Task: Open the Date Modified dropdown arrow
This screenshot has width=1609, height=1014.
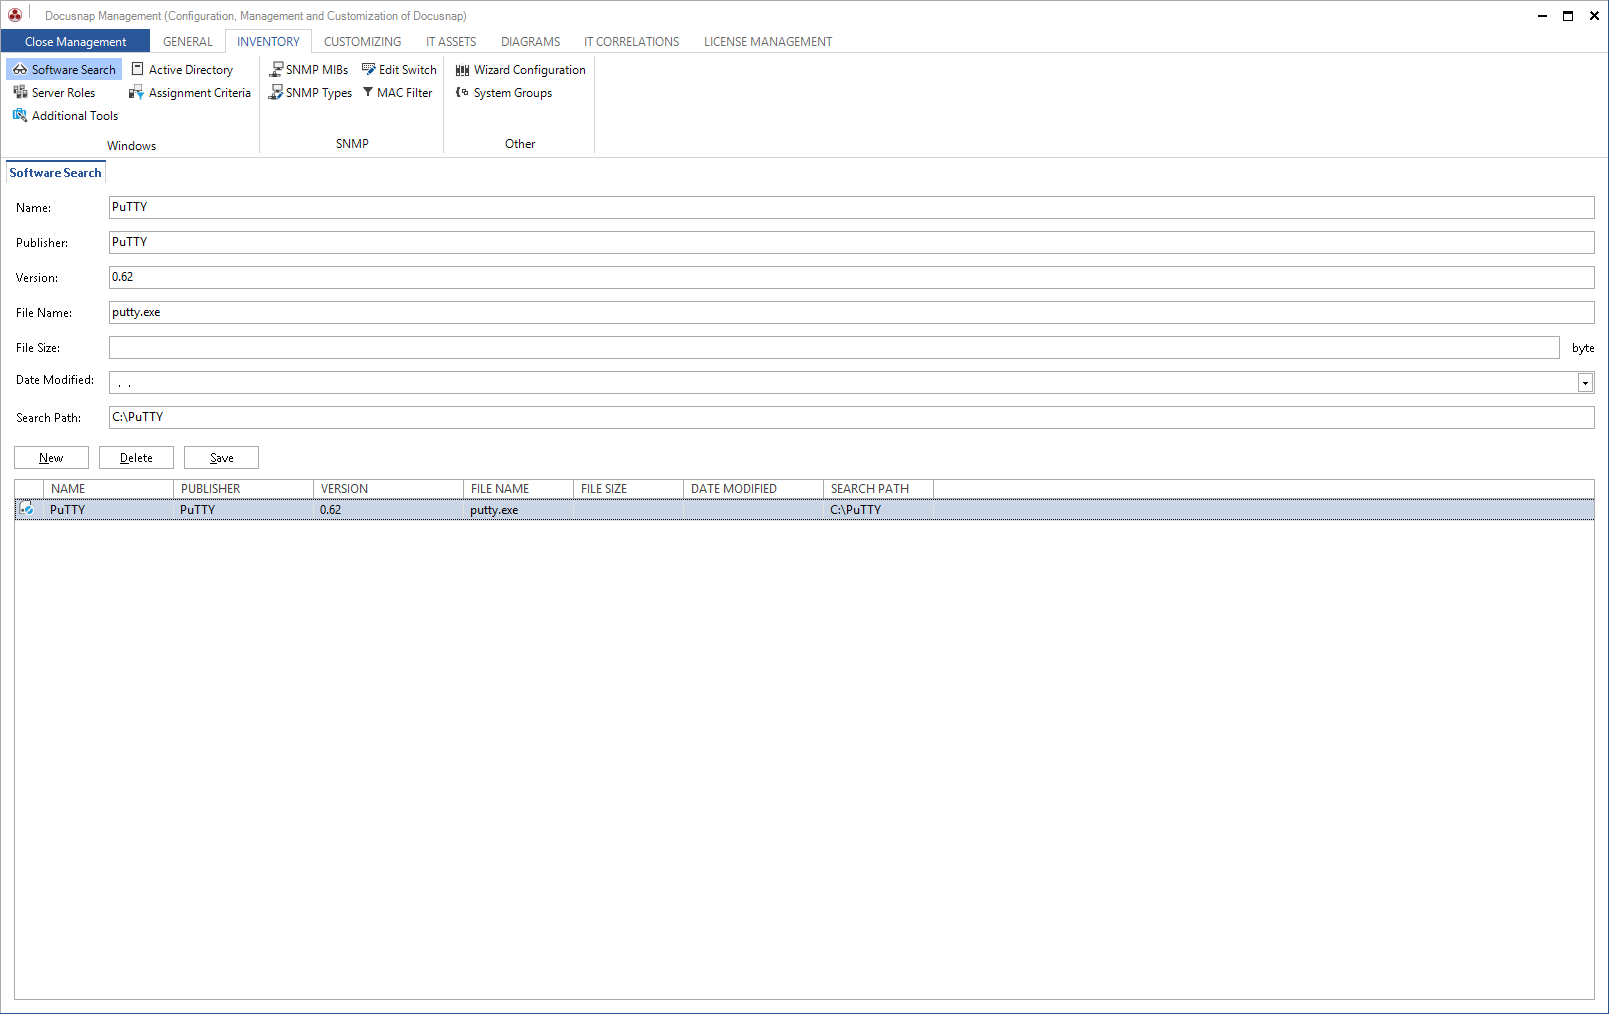Action: pyautogui.click(x=1585, y=383)
